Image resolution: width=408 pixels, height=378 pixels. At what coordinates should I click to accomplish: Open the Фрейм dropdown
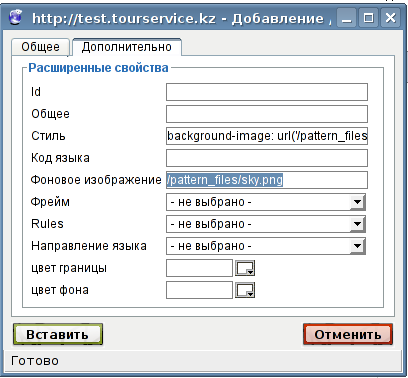tap(266, 202)
